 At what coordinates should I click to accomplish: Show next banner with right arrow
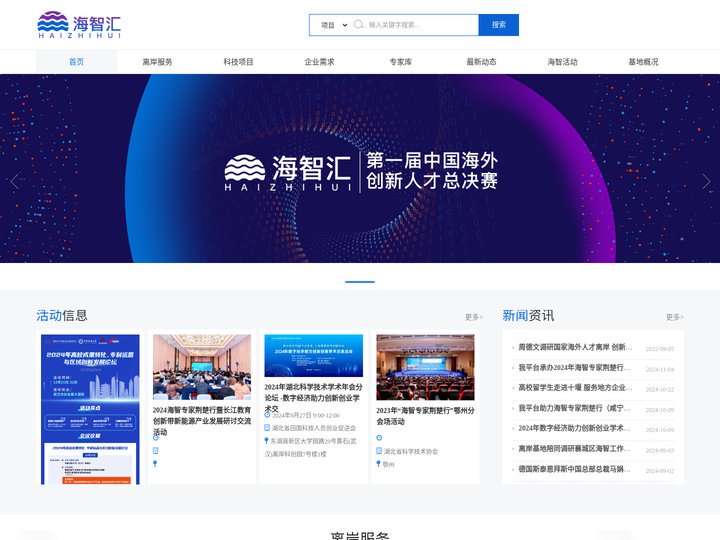coord(706,182)
